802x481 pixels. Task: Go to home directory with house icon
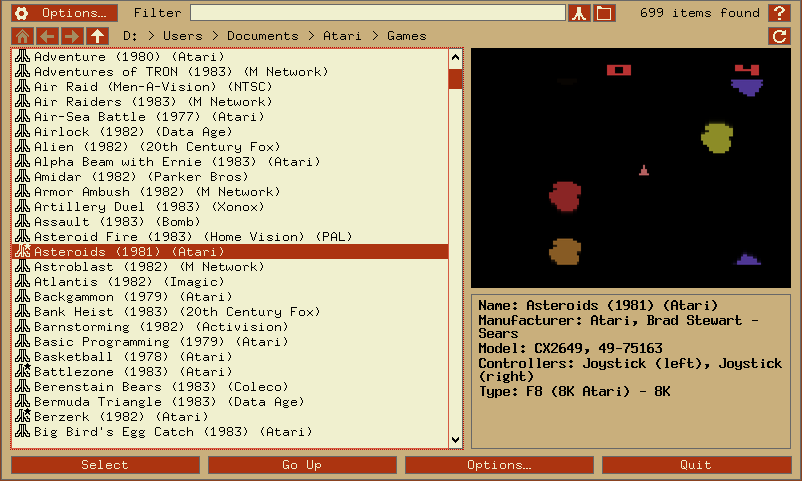[23, 36]
